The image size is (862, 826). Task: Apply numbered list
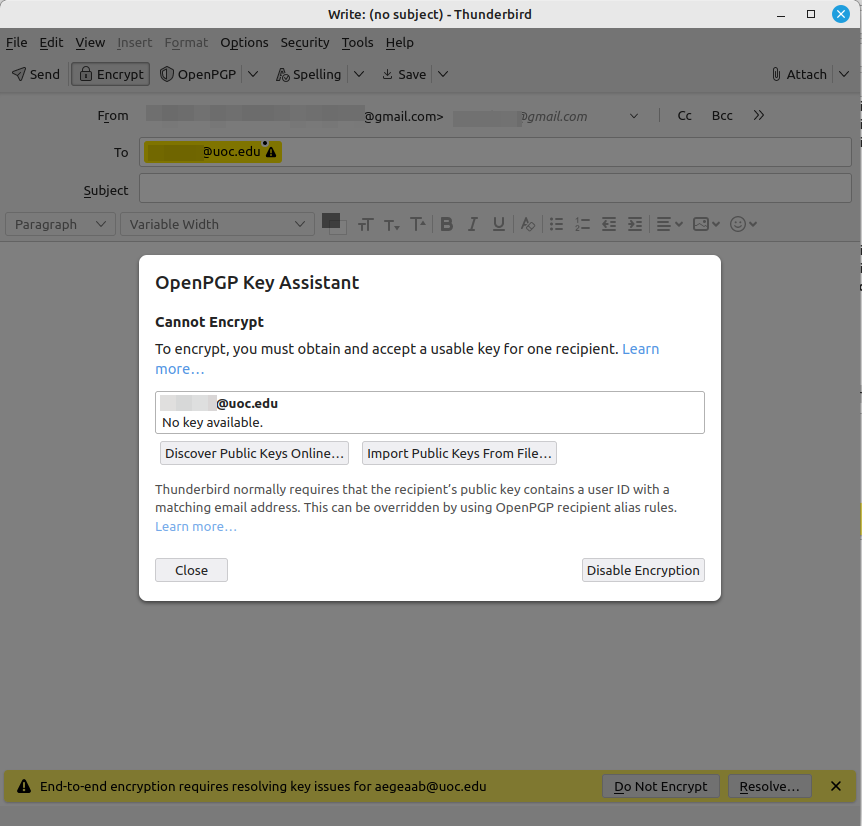[x=583, y=224]
